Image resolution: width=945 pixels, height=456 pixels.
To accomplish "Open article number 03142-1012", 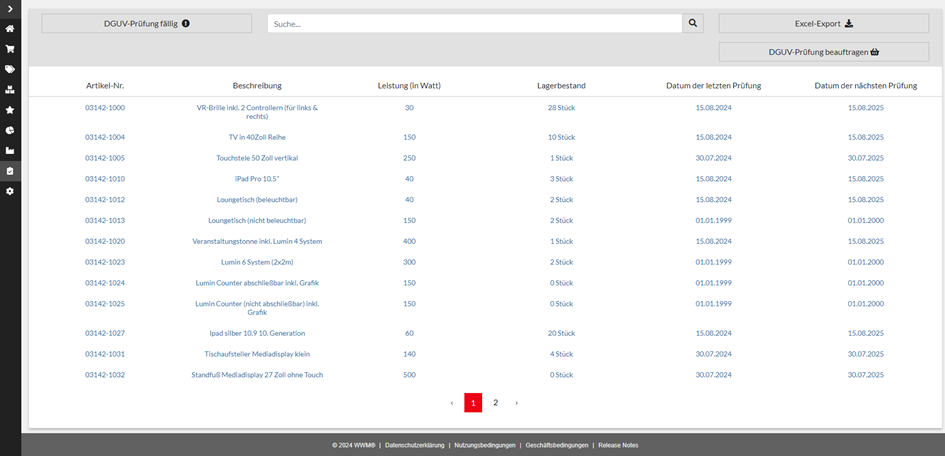I will pos(105,199).
